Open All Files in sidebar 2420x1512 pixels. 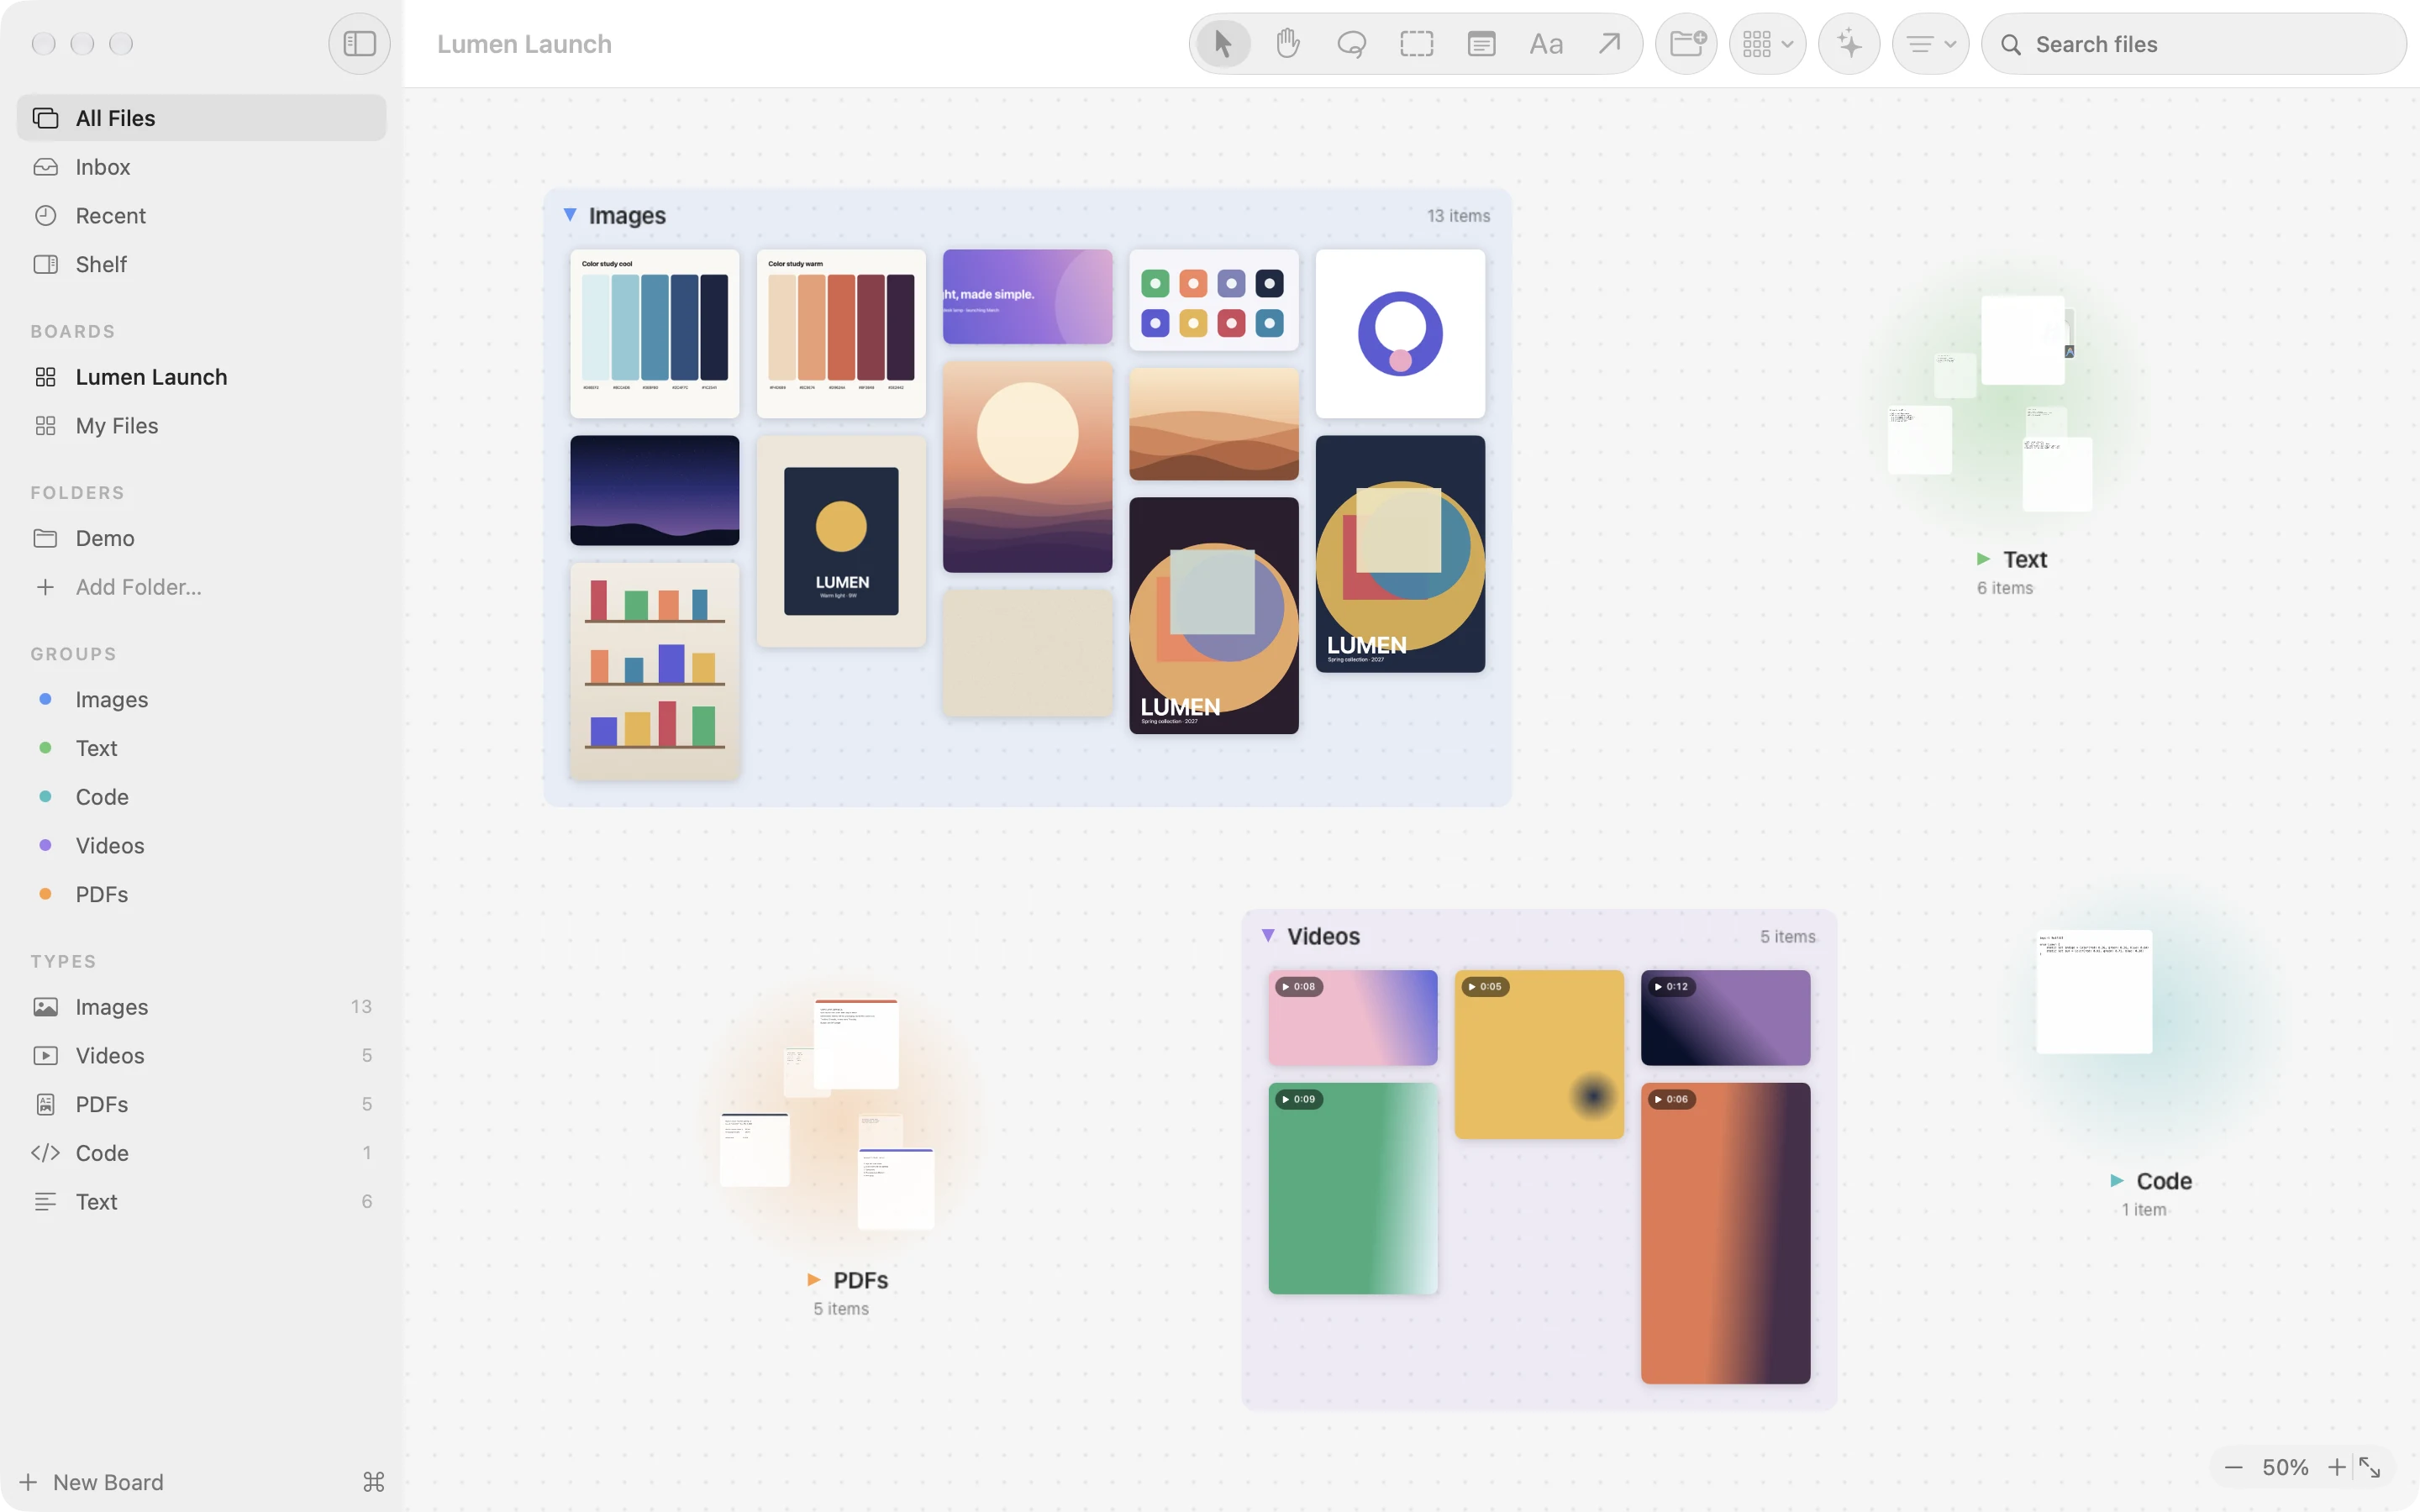click(202, 118)
